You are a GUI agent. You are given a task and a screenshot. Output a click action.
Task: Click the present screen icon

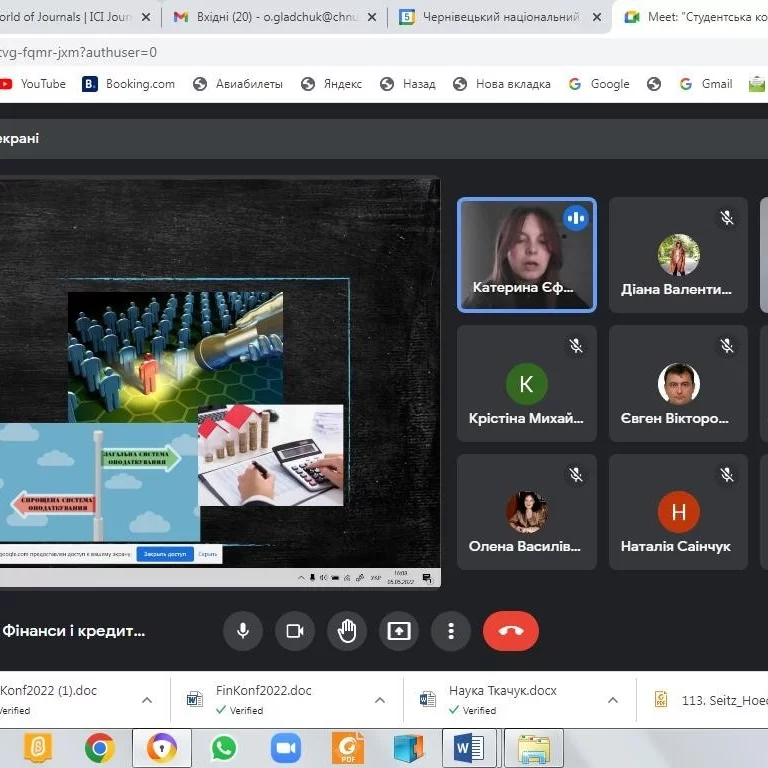pyautogui.click(x=399, y=631)
